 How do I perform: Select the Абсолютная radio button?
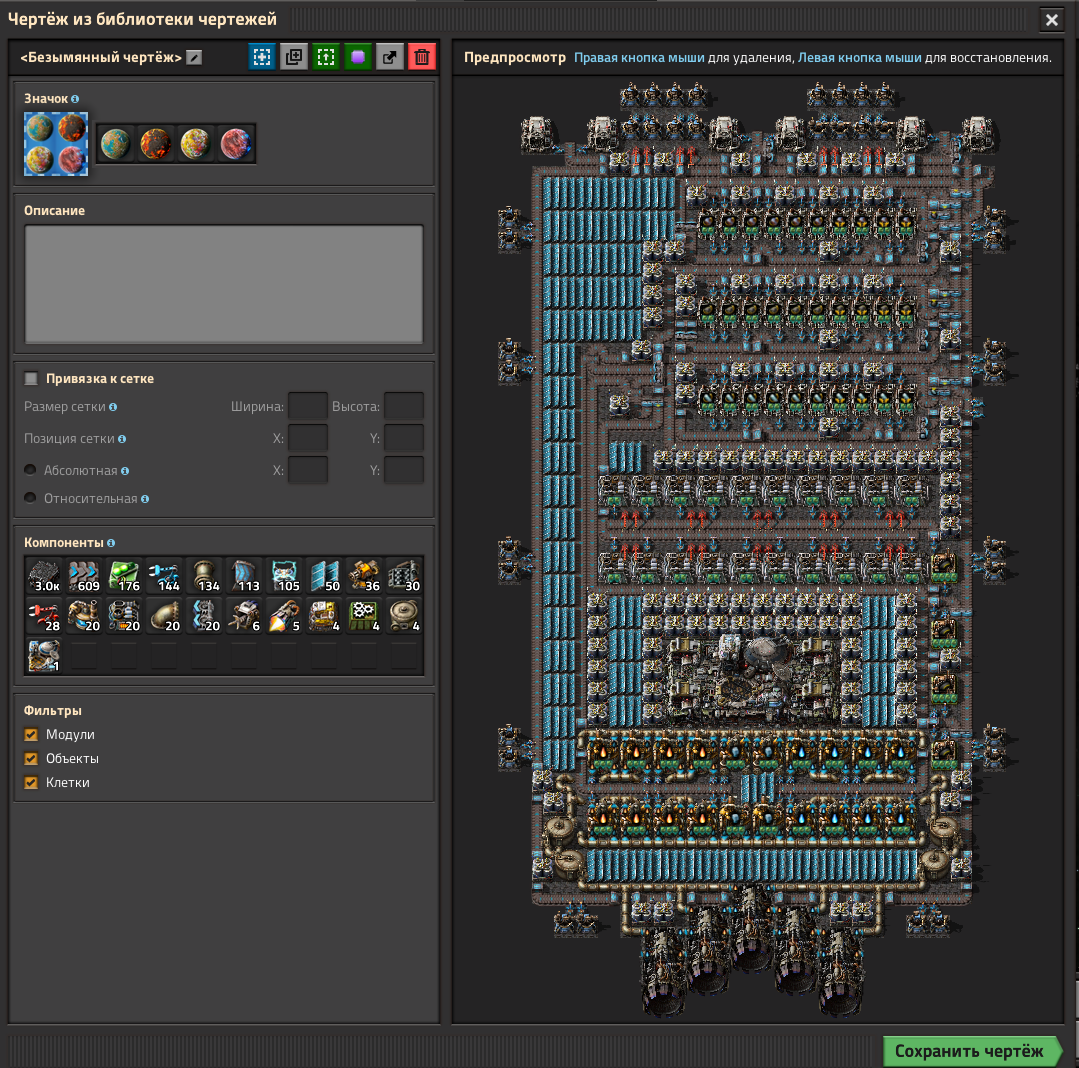31,470
